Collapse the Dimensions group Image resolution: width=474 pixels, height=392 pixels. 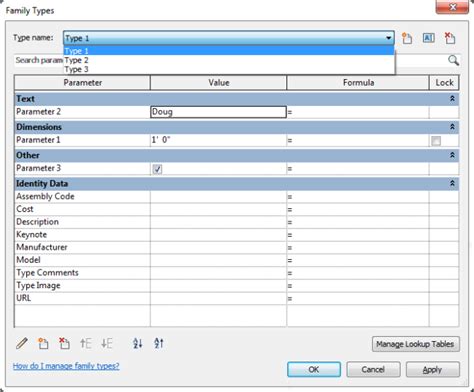[452, 127]
